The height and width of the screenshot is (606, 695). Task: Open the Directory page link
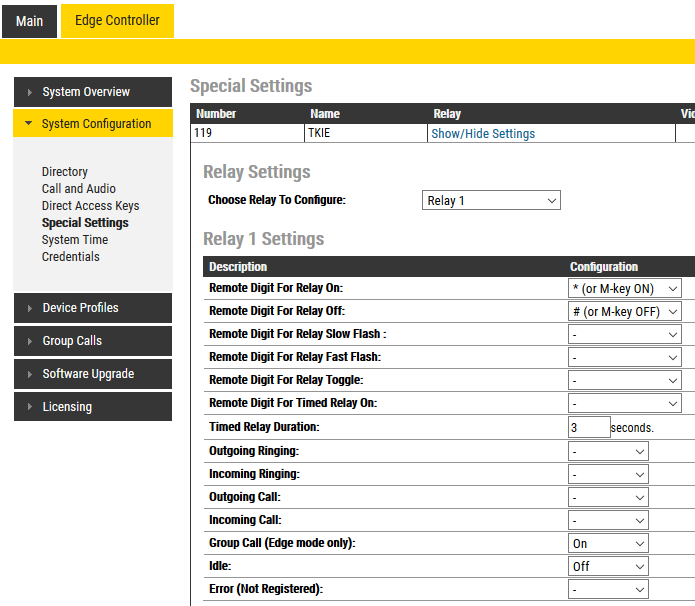(65, 172)
